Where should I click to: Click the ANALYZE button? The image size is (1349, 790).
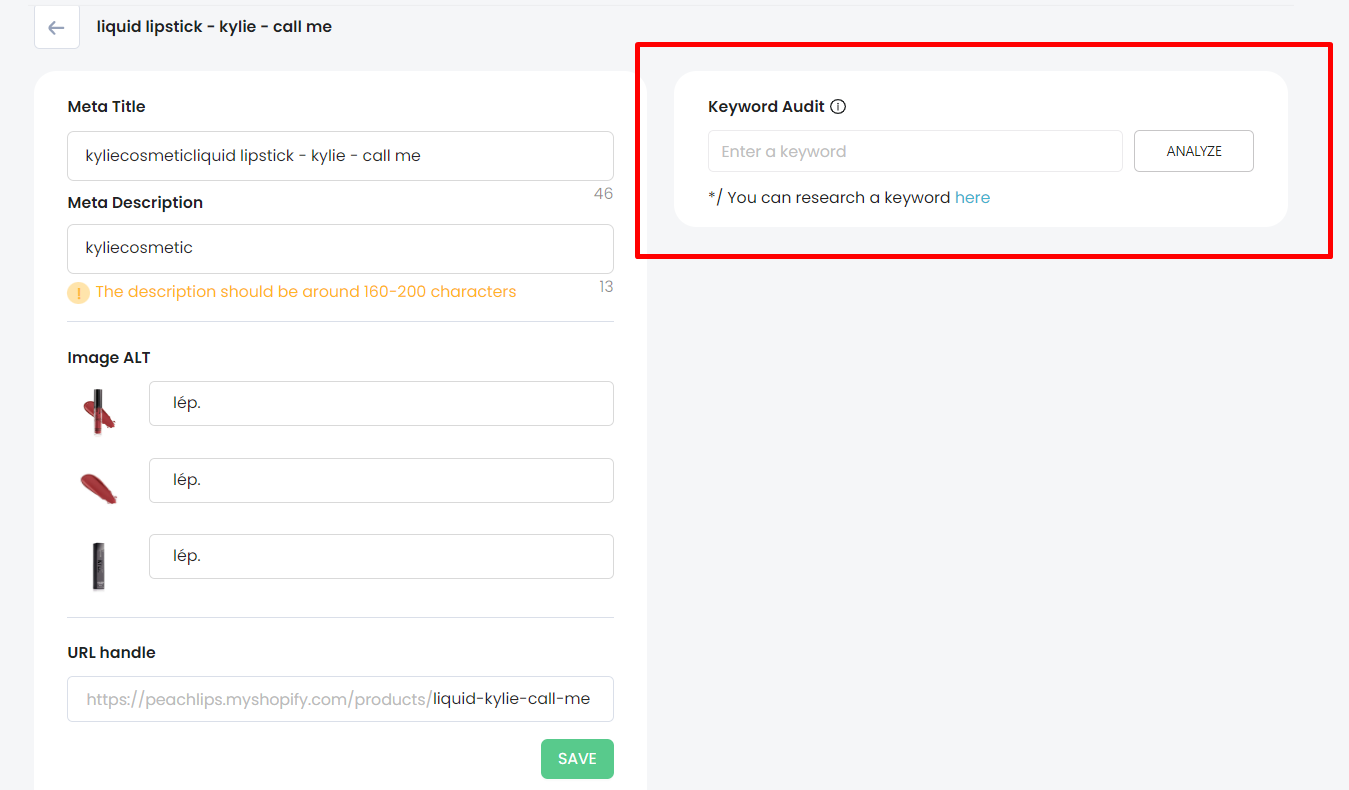(x=1194, y=151)
